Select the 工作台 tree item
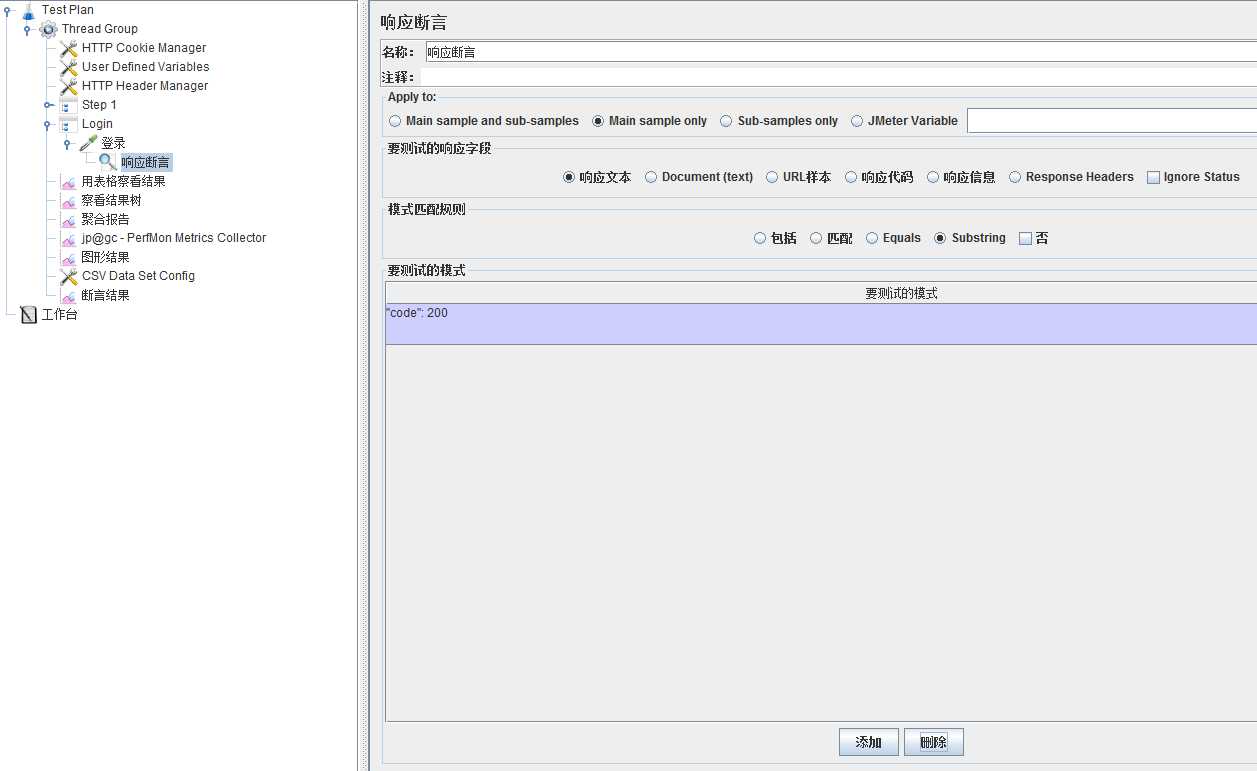The height and width of the screenshot is (771, 1257). point(59,315)
